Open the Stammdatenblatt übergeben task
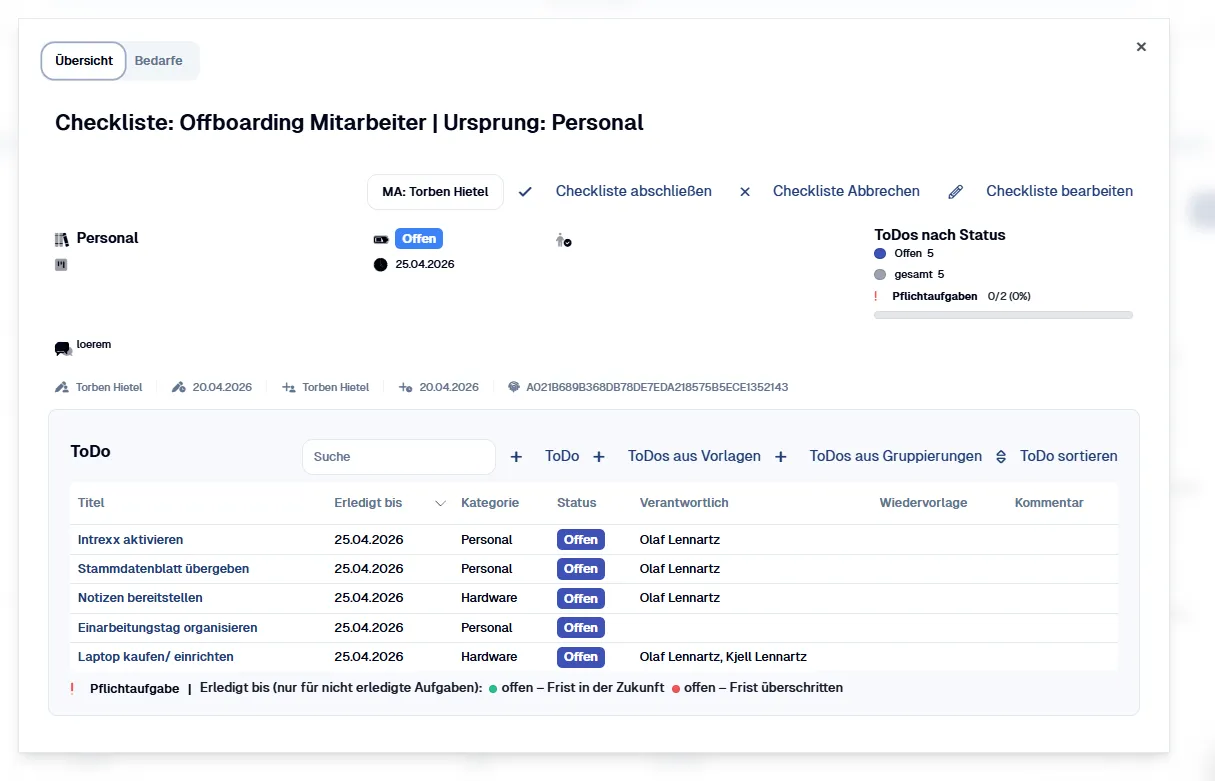The height and width of the screenshot is (781, 1215). pos(163,569)
